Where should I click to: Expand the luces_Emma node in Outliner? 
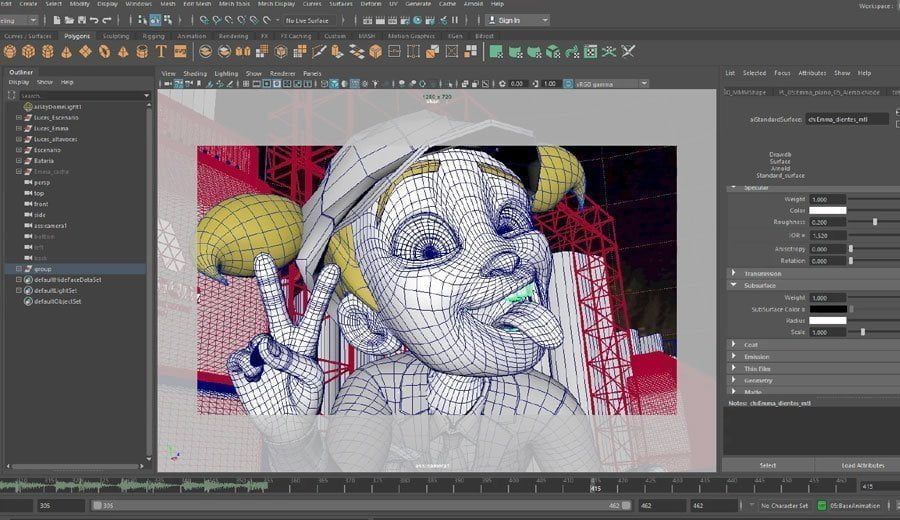[x=19, y=129]
